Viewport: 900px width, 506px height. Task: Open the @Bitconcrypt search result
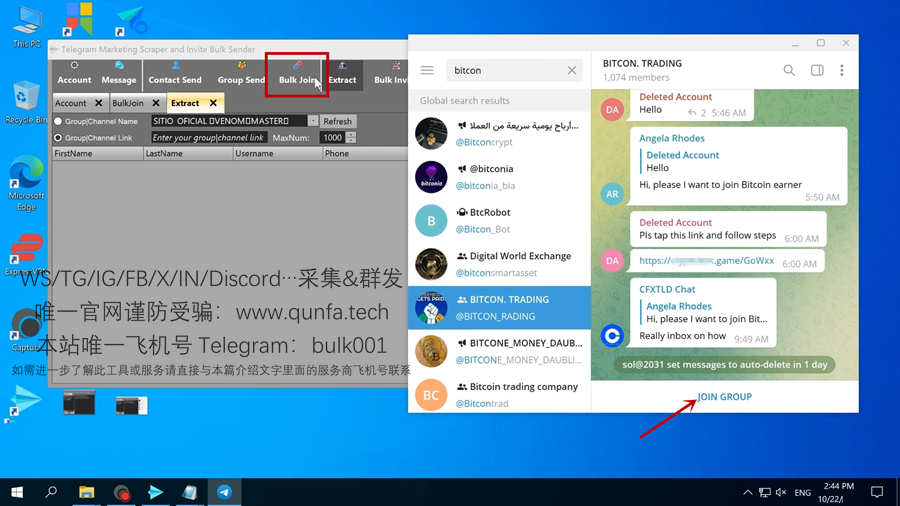(499, 133)
